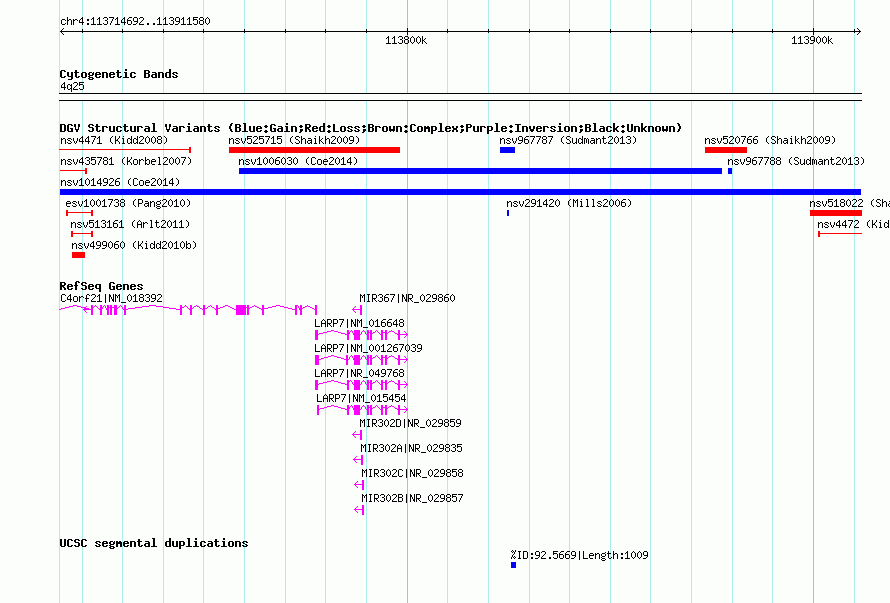Viewport: 890px width, 603px height.
Task: Click the MIR302C NR_029858 arrow glyph
Action: pyautogui.click(x=359, y=485)
